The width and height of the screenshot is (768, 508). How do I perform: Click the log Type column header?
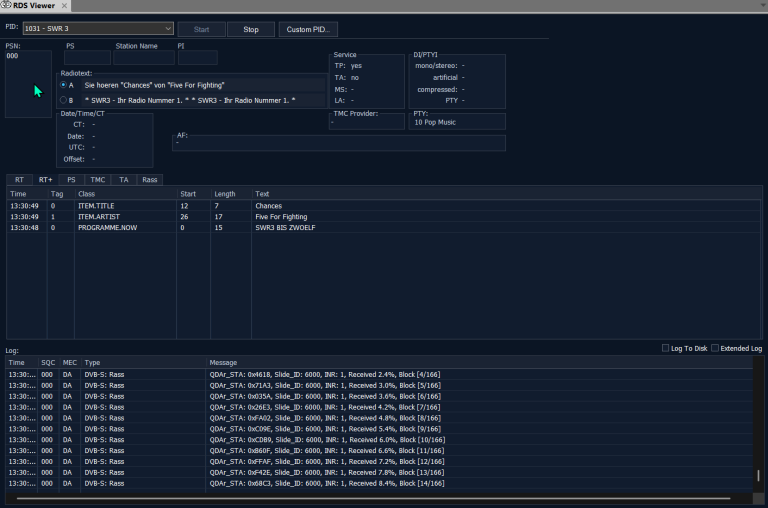pyautogui.click(x=144, y=363)
